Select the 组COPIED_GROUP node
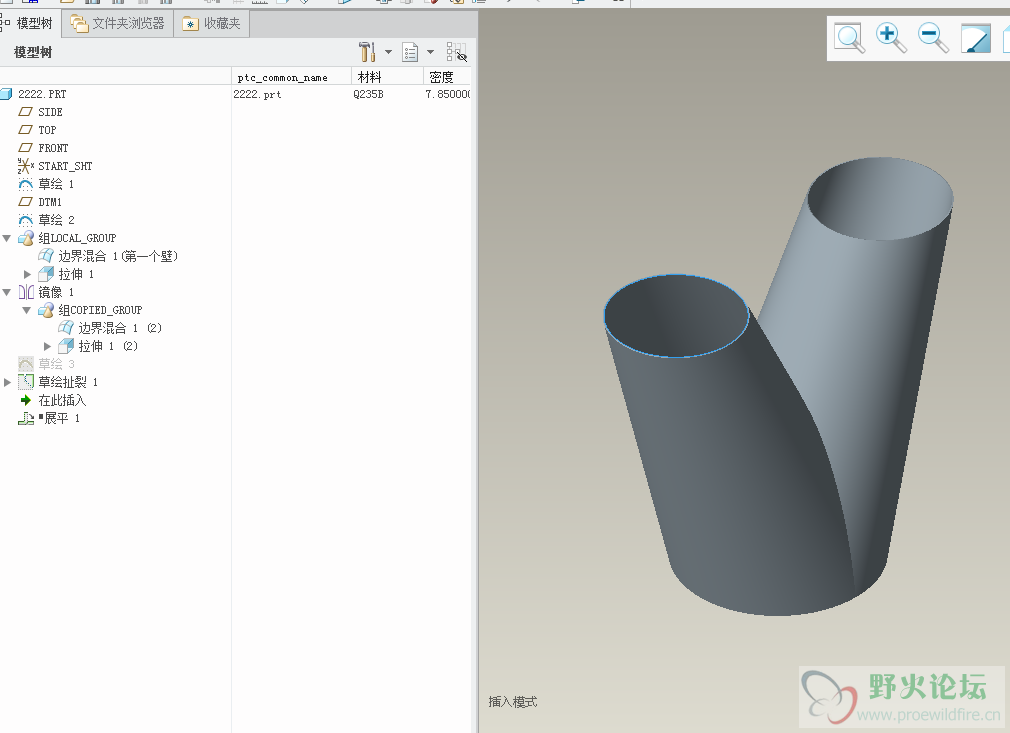The width and height of the screenshot is (1010, 733). click(100, 310)
